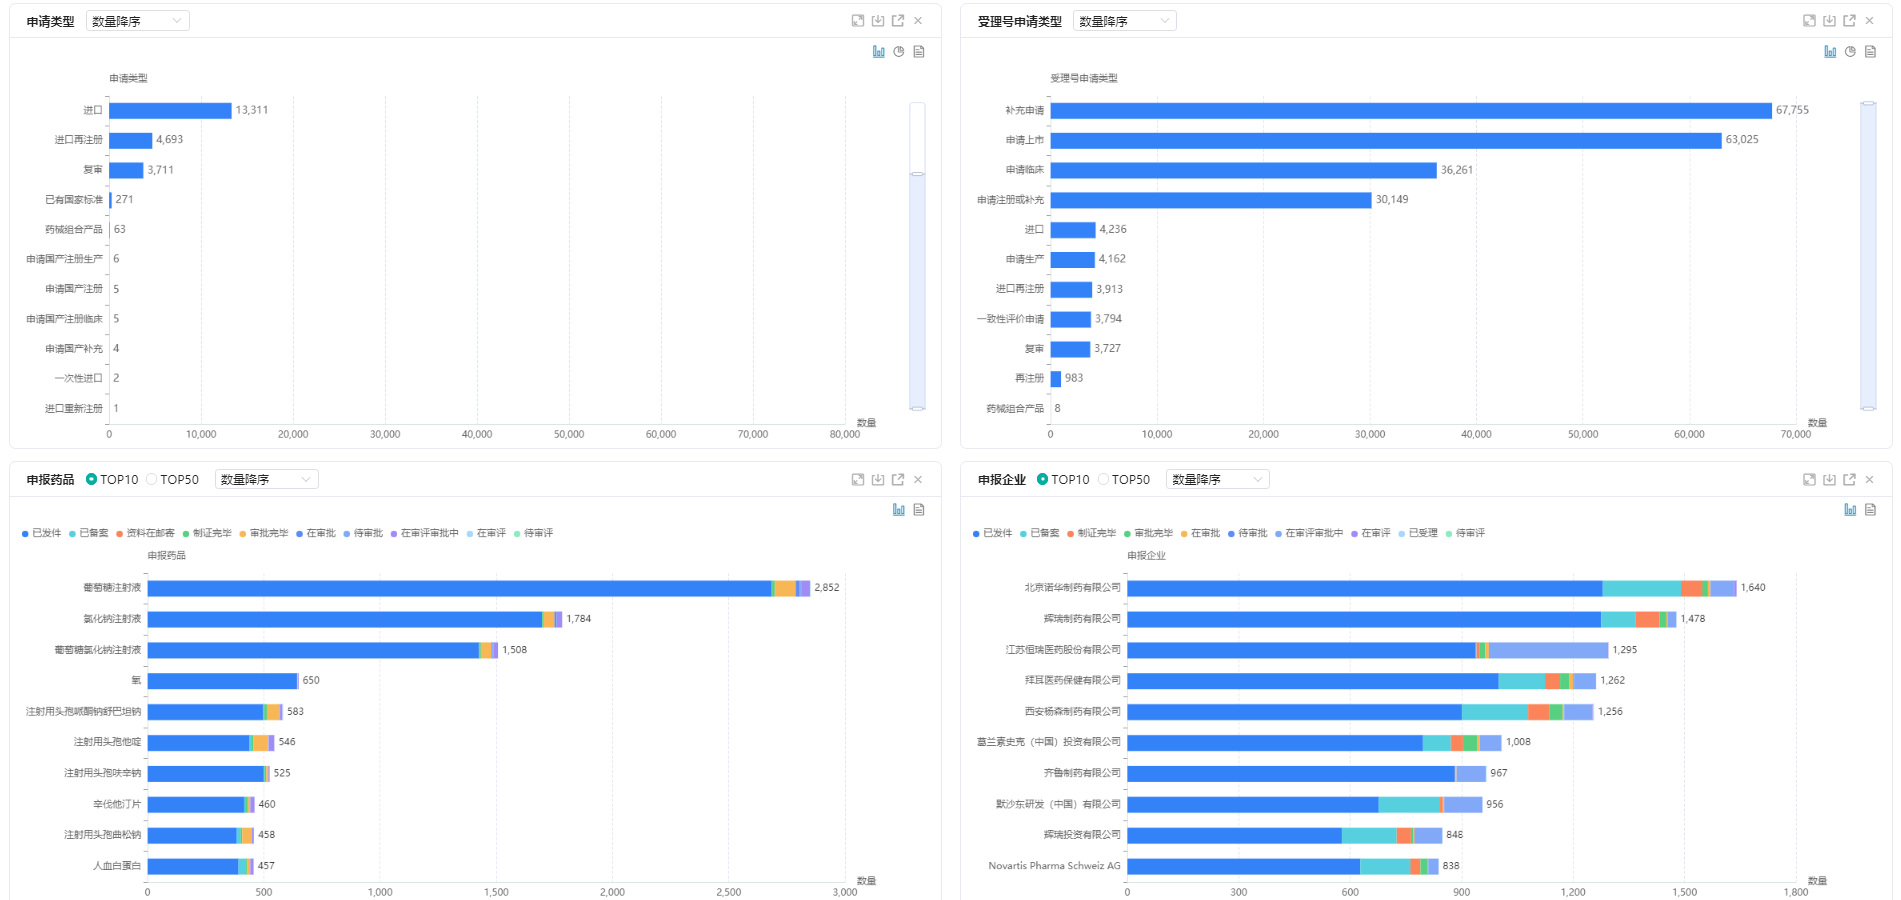Screen dimensions: 1901x900
Task: Switch 申请类型 chart to pie view
Action: pos(898,52)
